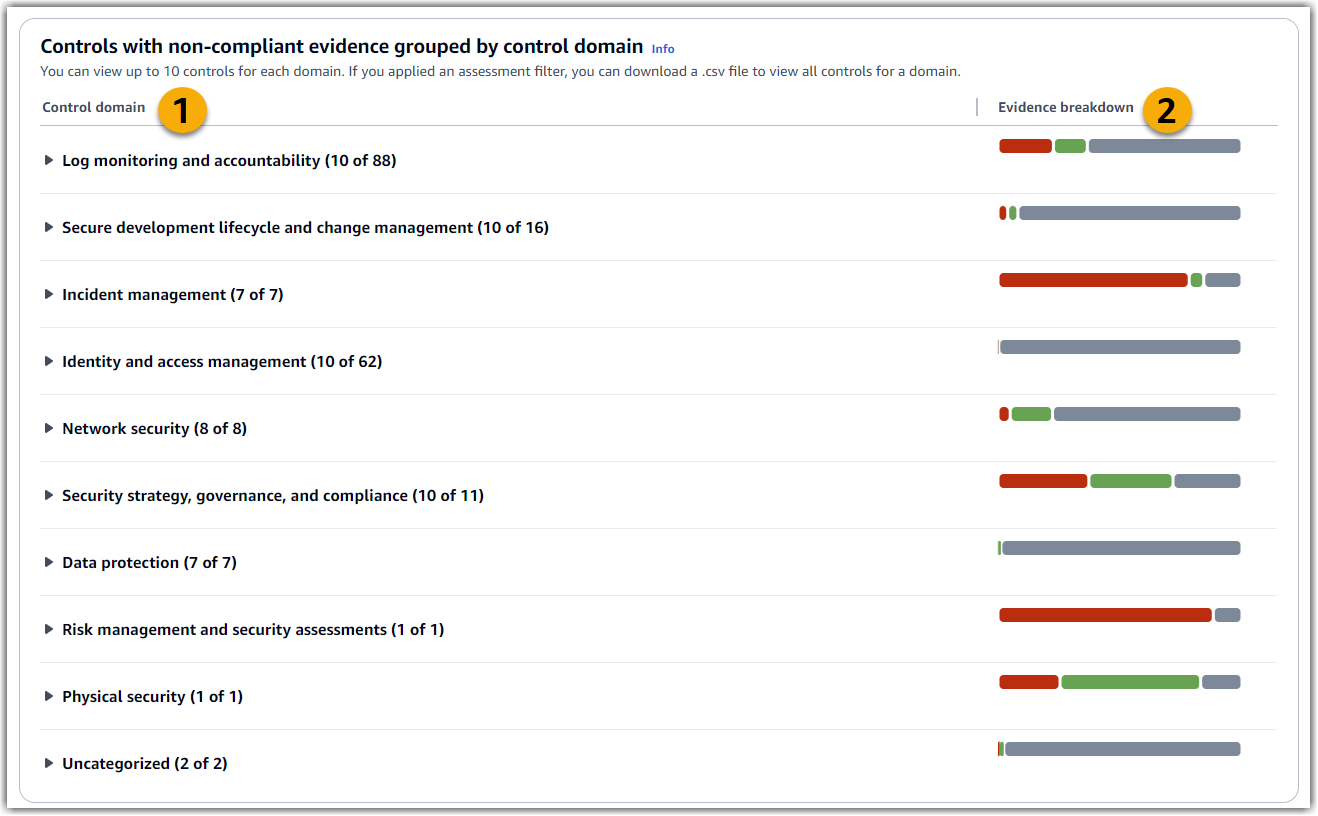Expand the Identity and access management domain
The image size is (1318, 816).
tap(49, 361)
